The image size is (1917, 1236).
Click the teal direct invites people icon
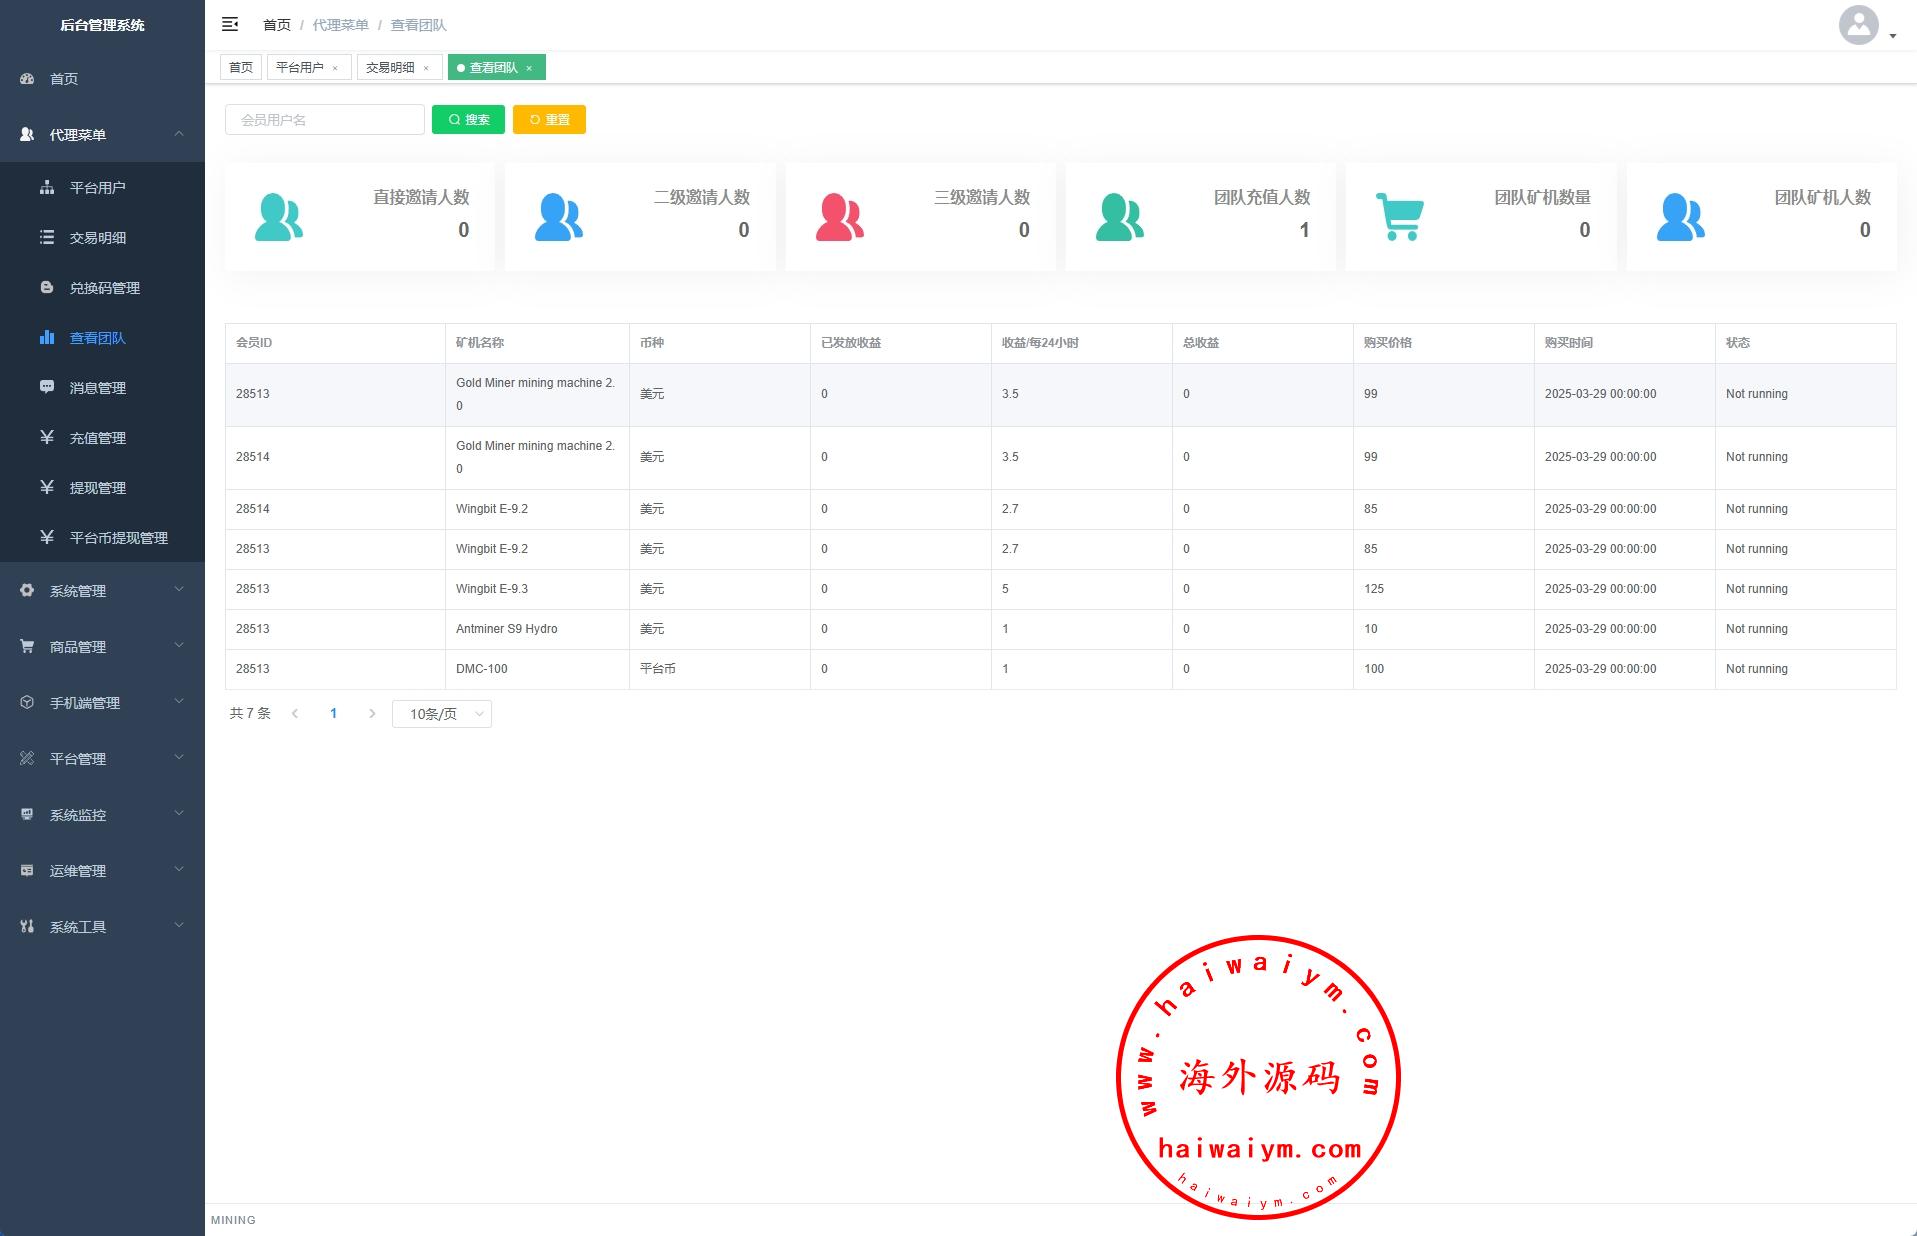(x=279, y=217)
